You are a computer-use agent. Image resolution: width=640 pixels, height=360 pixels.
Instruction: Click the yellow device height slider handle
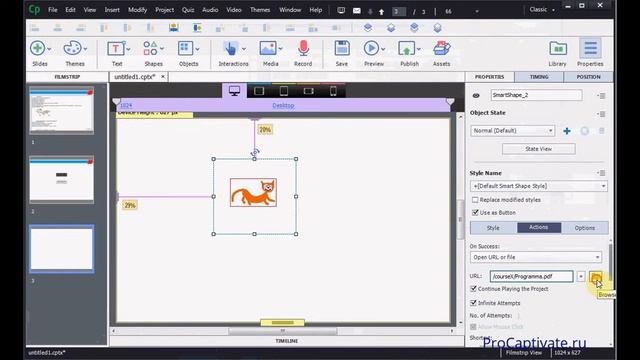tap(282, 323)
